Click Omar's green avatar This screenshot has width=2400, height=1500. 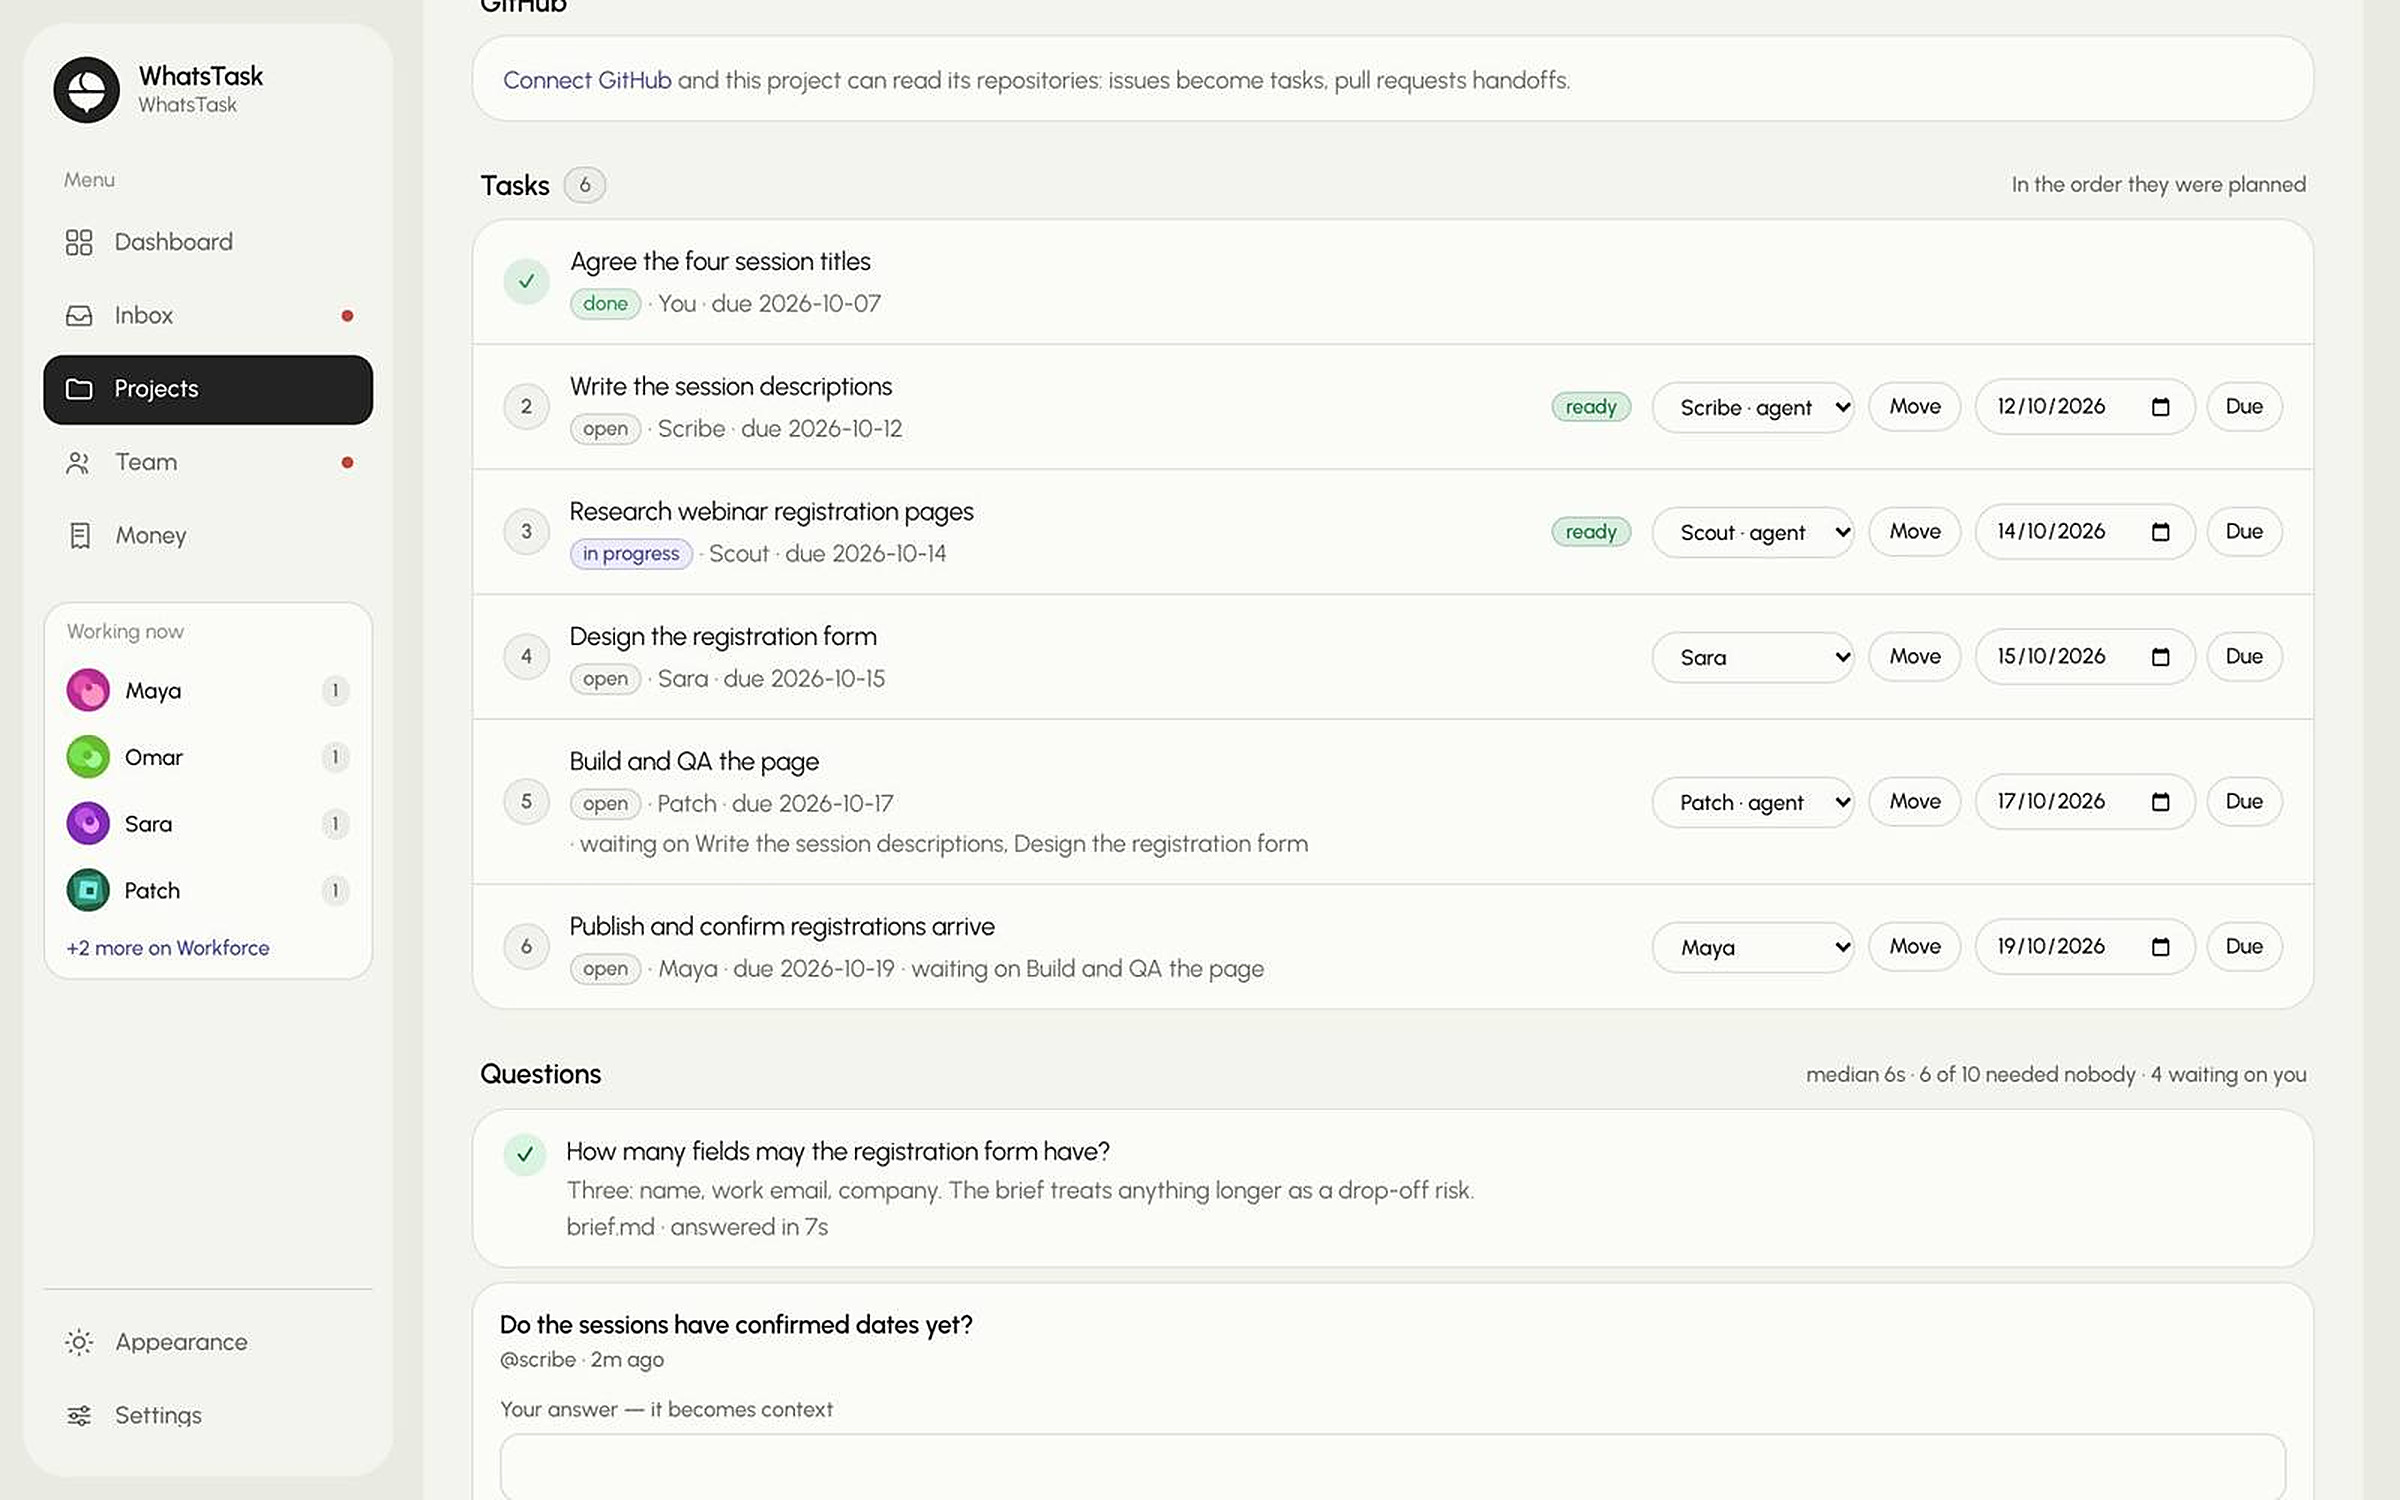click(x=88, y=757)
